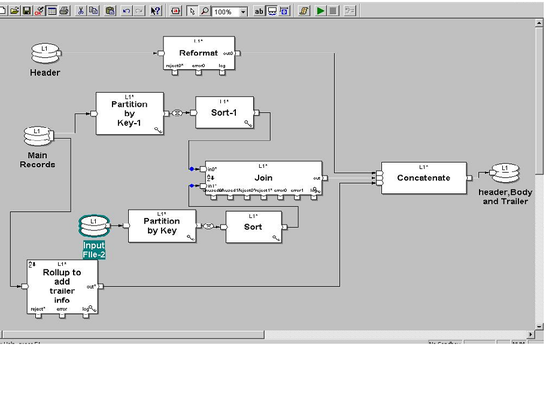Image resolution: width=552 pixels, height=396 pixels.
Task: Click the Stop execution square button
Action: tap(333, 11)
